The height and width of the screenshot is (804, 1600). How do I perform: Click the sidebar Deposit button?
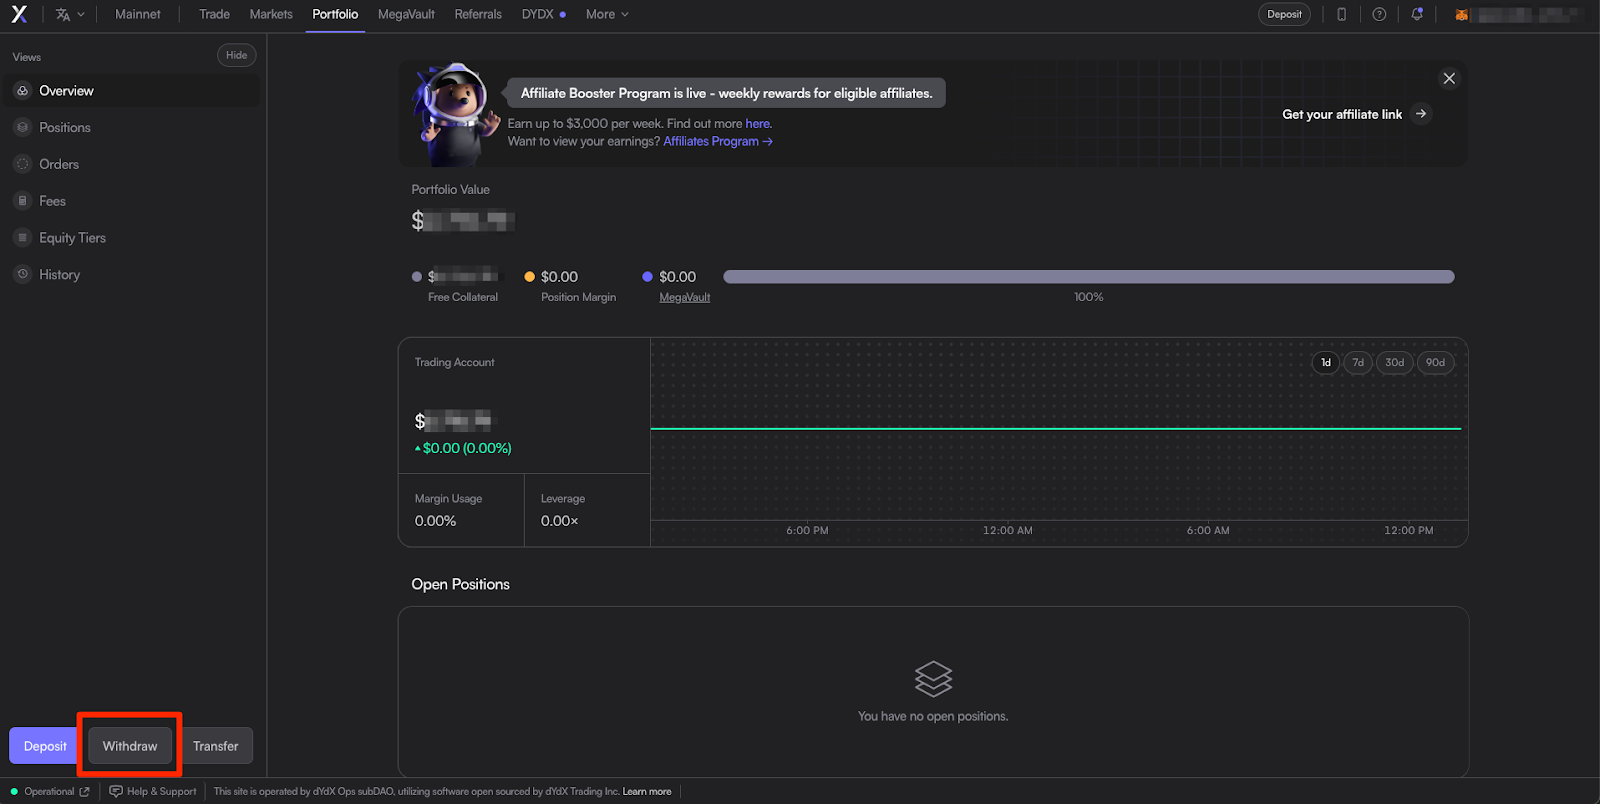point(45,746)
